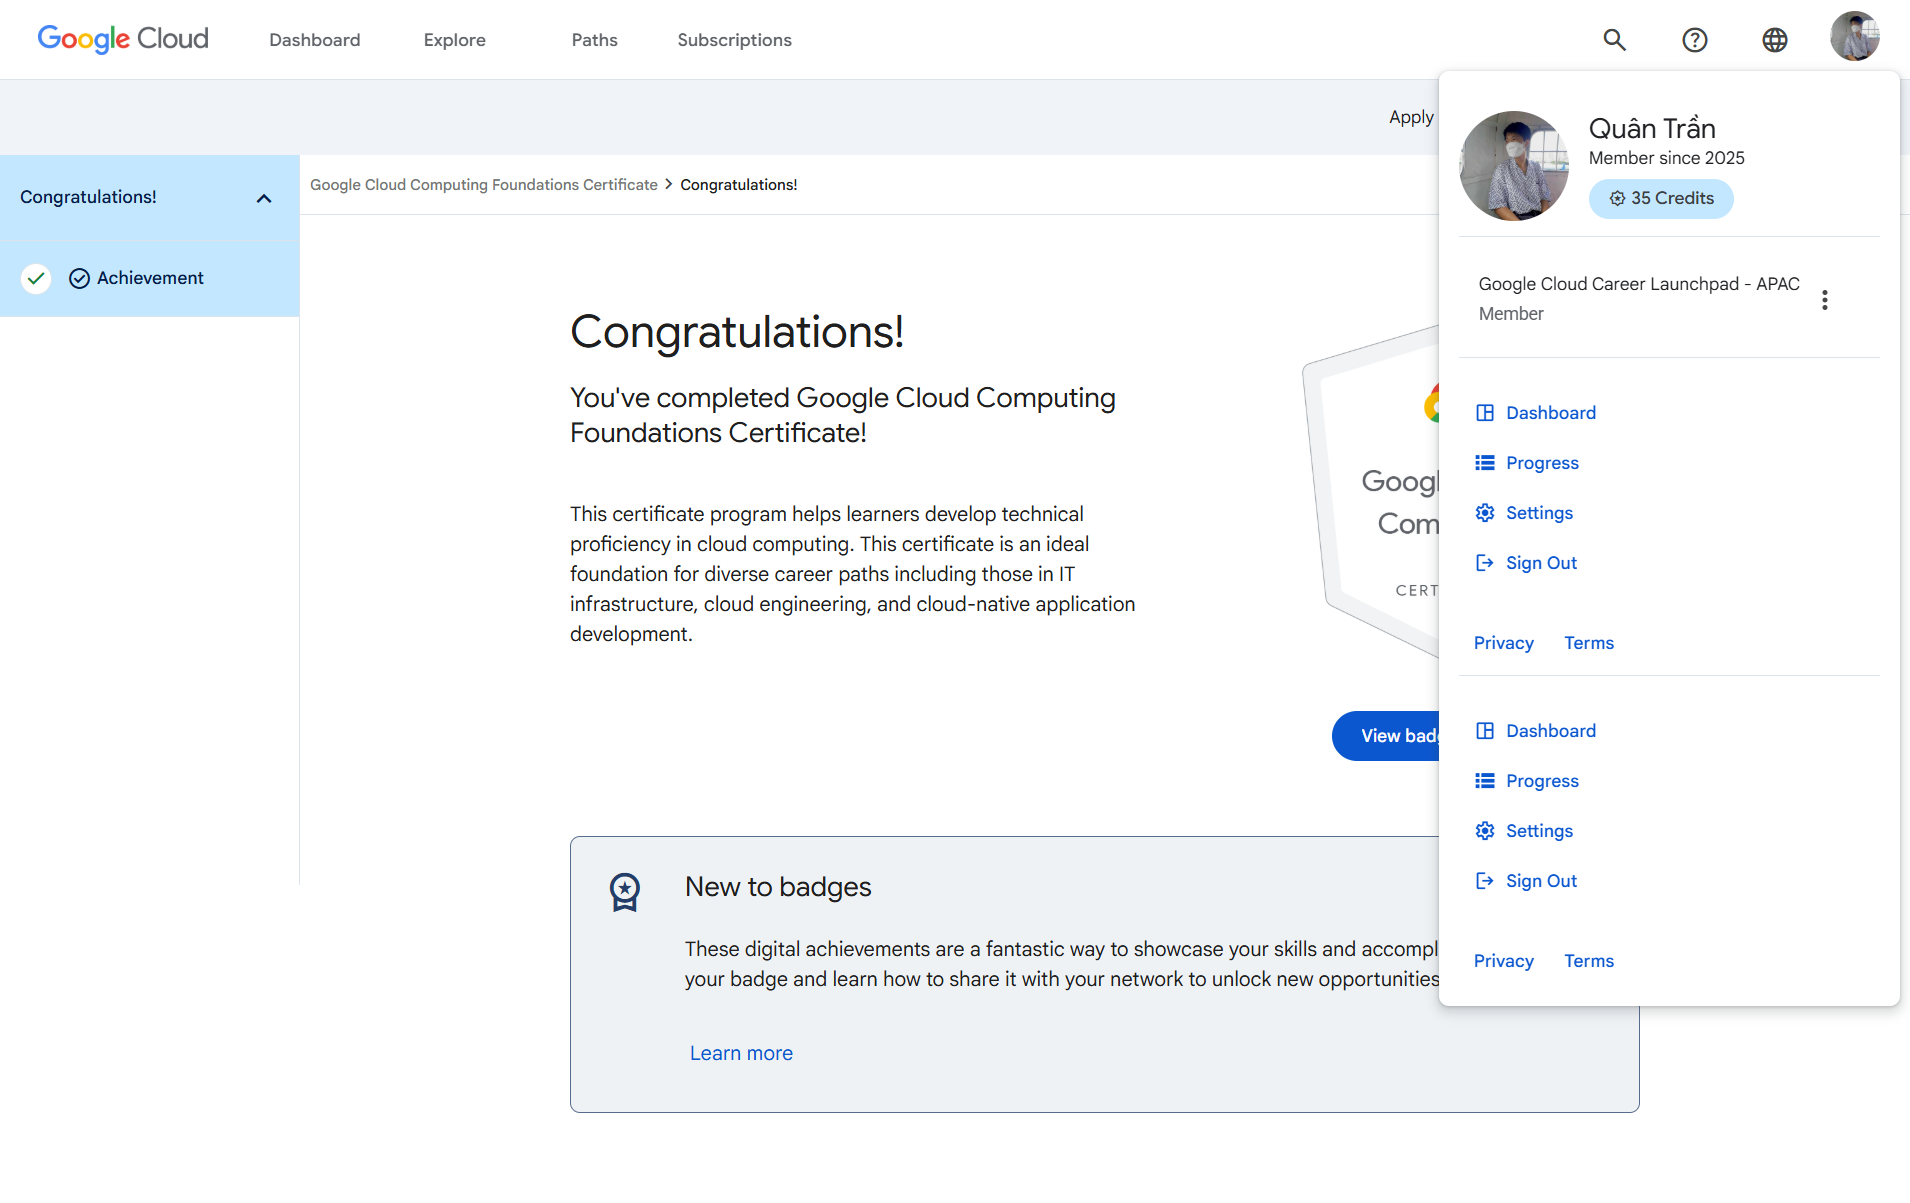Collapse the Congratulations! sidebar section
Image resolution: width=1910 pixels, height=1203 pixels.
click(x=264, y=198)
